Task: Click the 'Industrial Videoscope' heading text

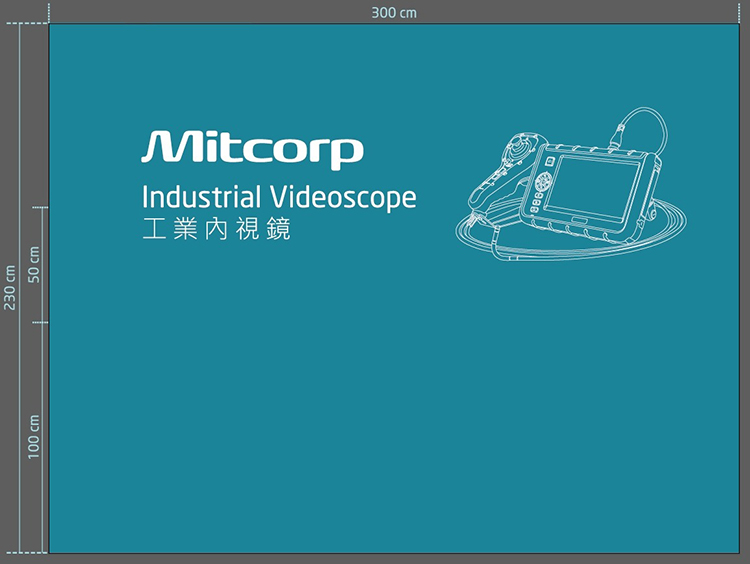Action: click(x=279, y=197)
